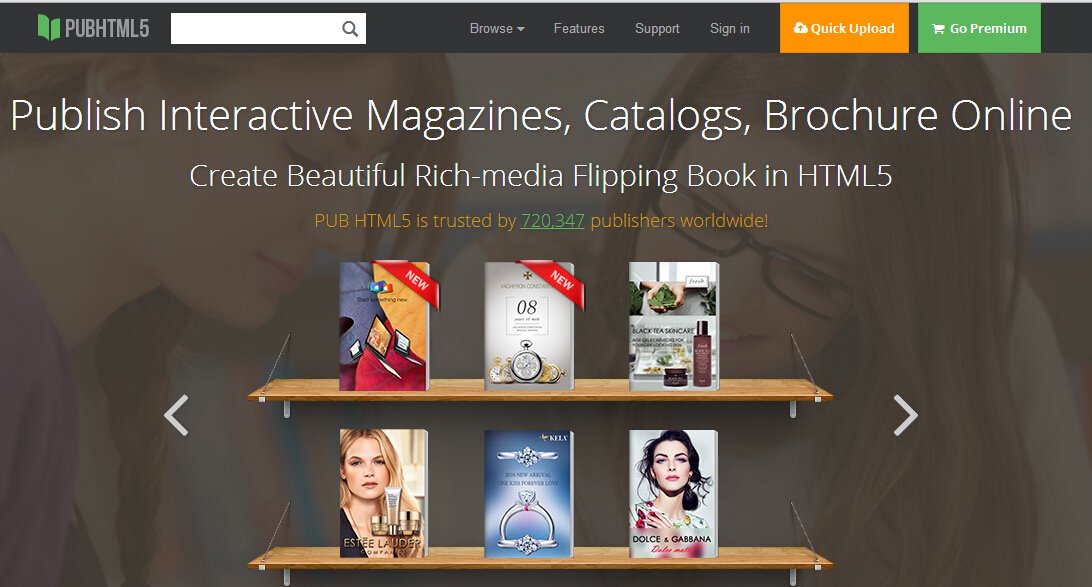Screen dimensions: 1092x587
Task: Open the Support page
Action: [x=657, y=29]
